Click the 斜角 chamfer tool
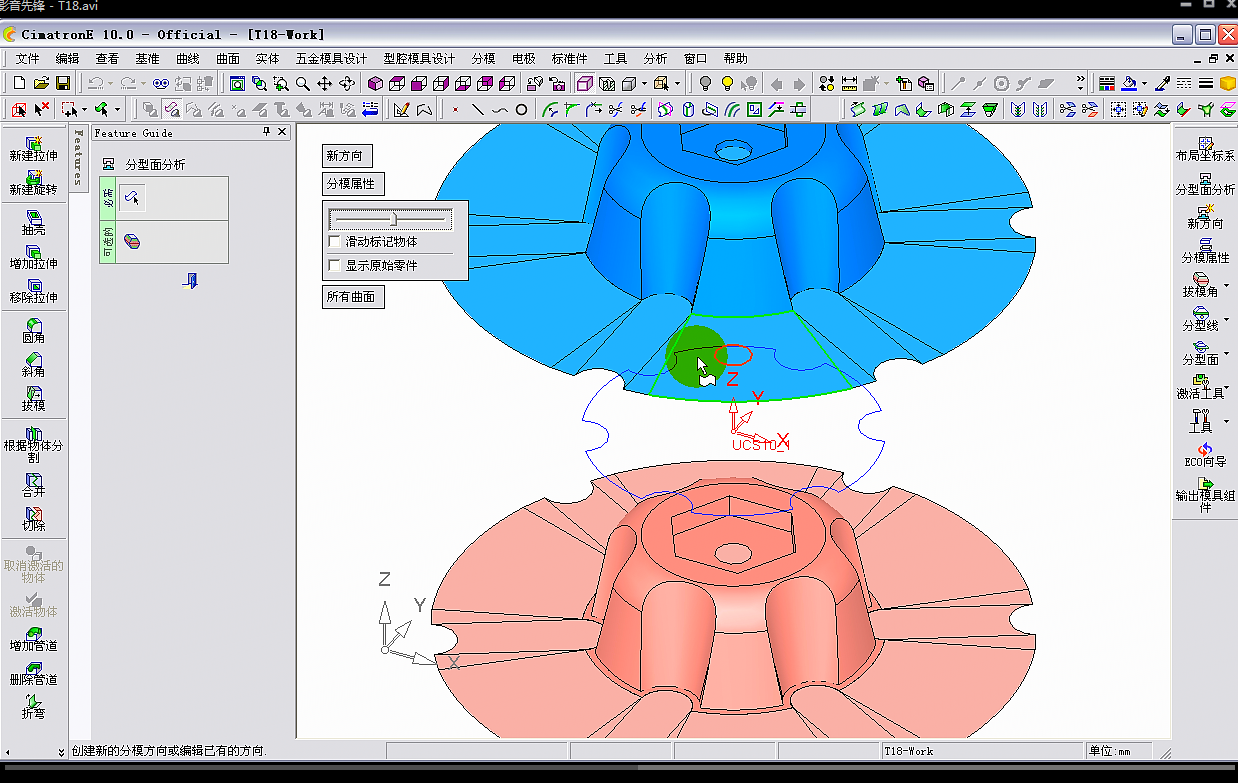The height and width of the screenshot is (783, 1238). 33,365
